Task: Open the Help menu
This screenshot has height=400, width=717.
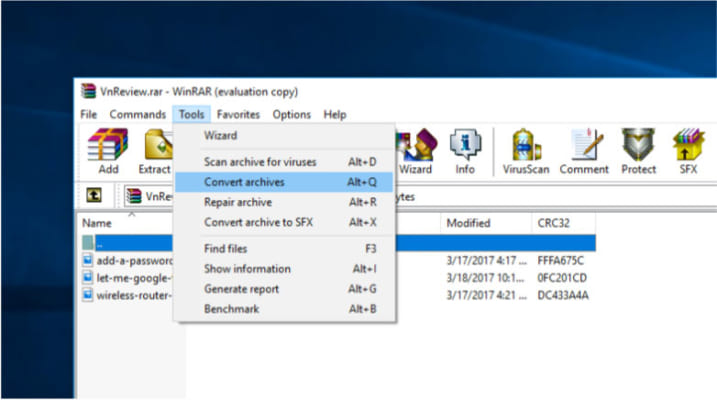Action: coord(335,114)
